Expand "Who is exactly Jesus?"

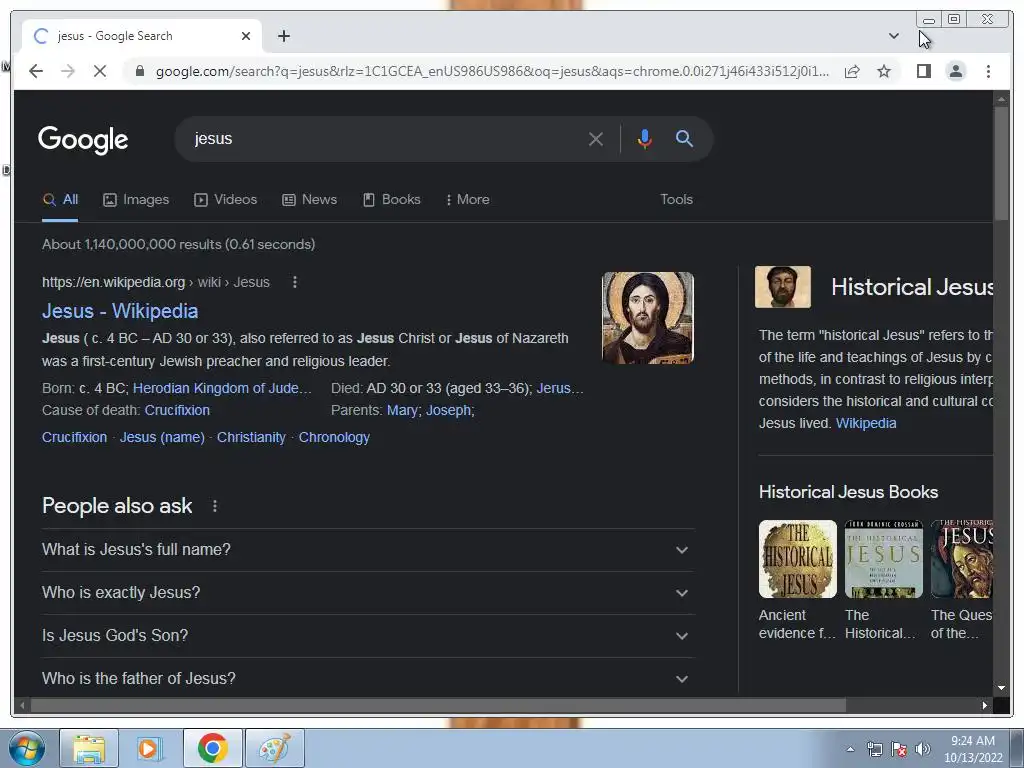click(368, 593)
